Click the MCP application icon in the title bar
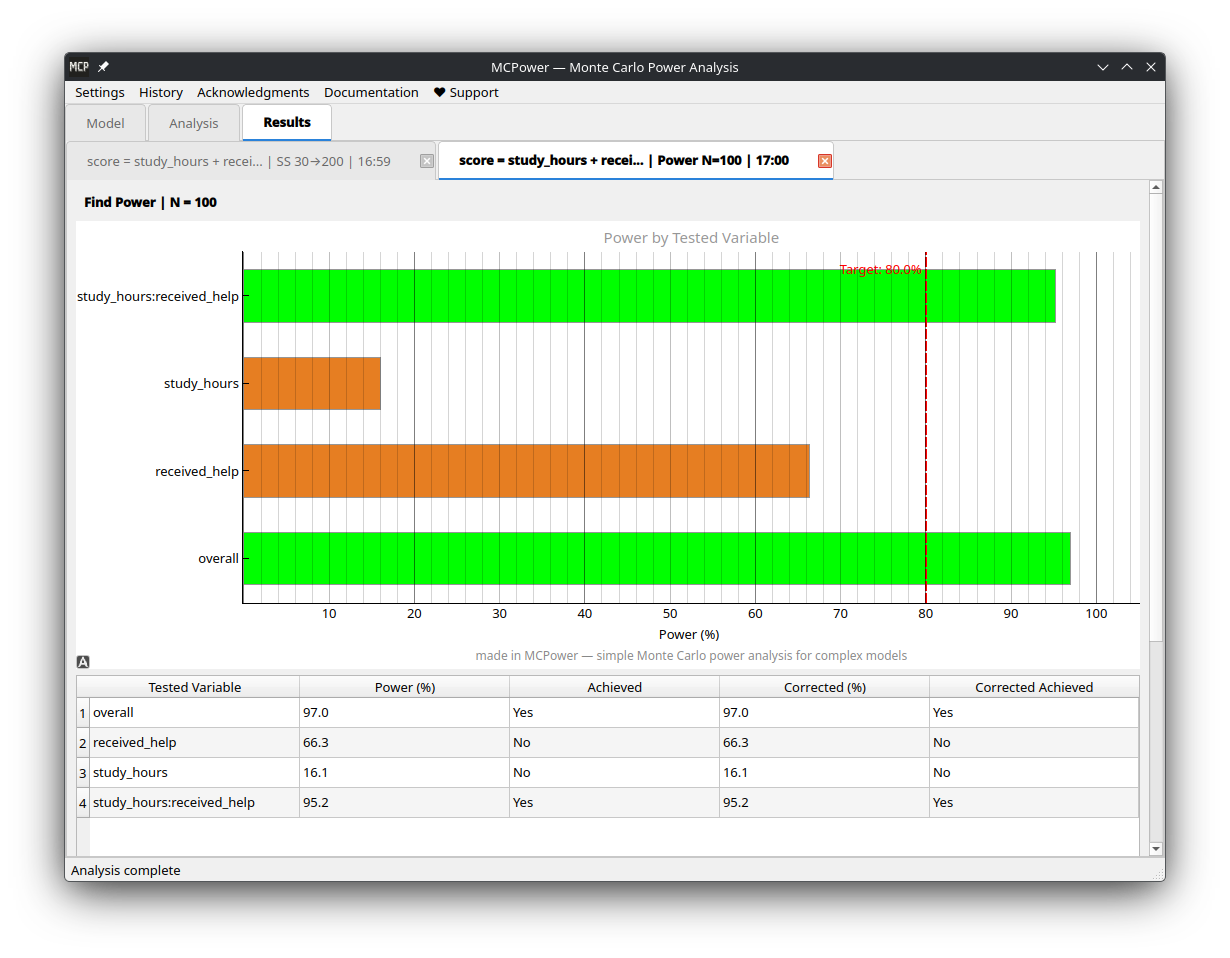This screenshot has width=1230, height=958. click(79, 66)
